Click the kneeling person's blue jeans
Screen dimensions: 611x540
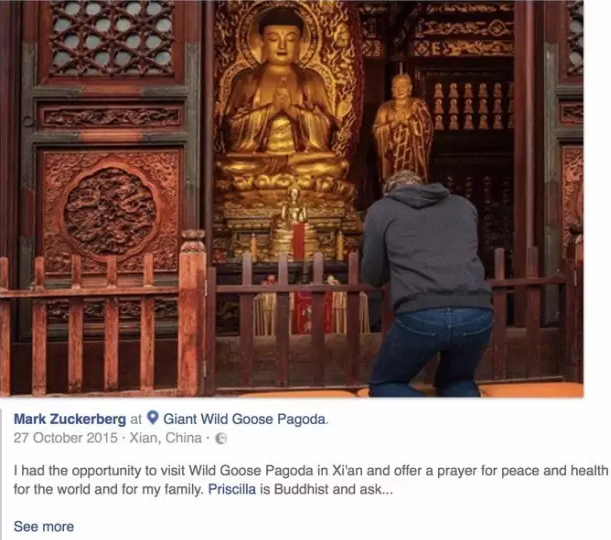pyautogui.click(x=433, y=351)
